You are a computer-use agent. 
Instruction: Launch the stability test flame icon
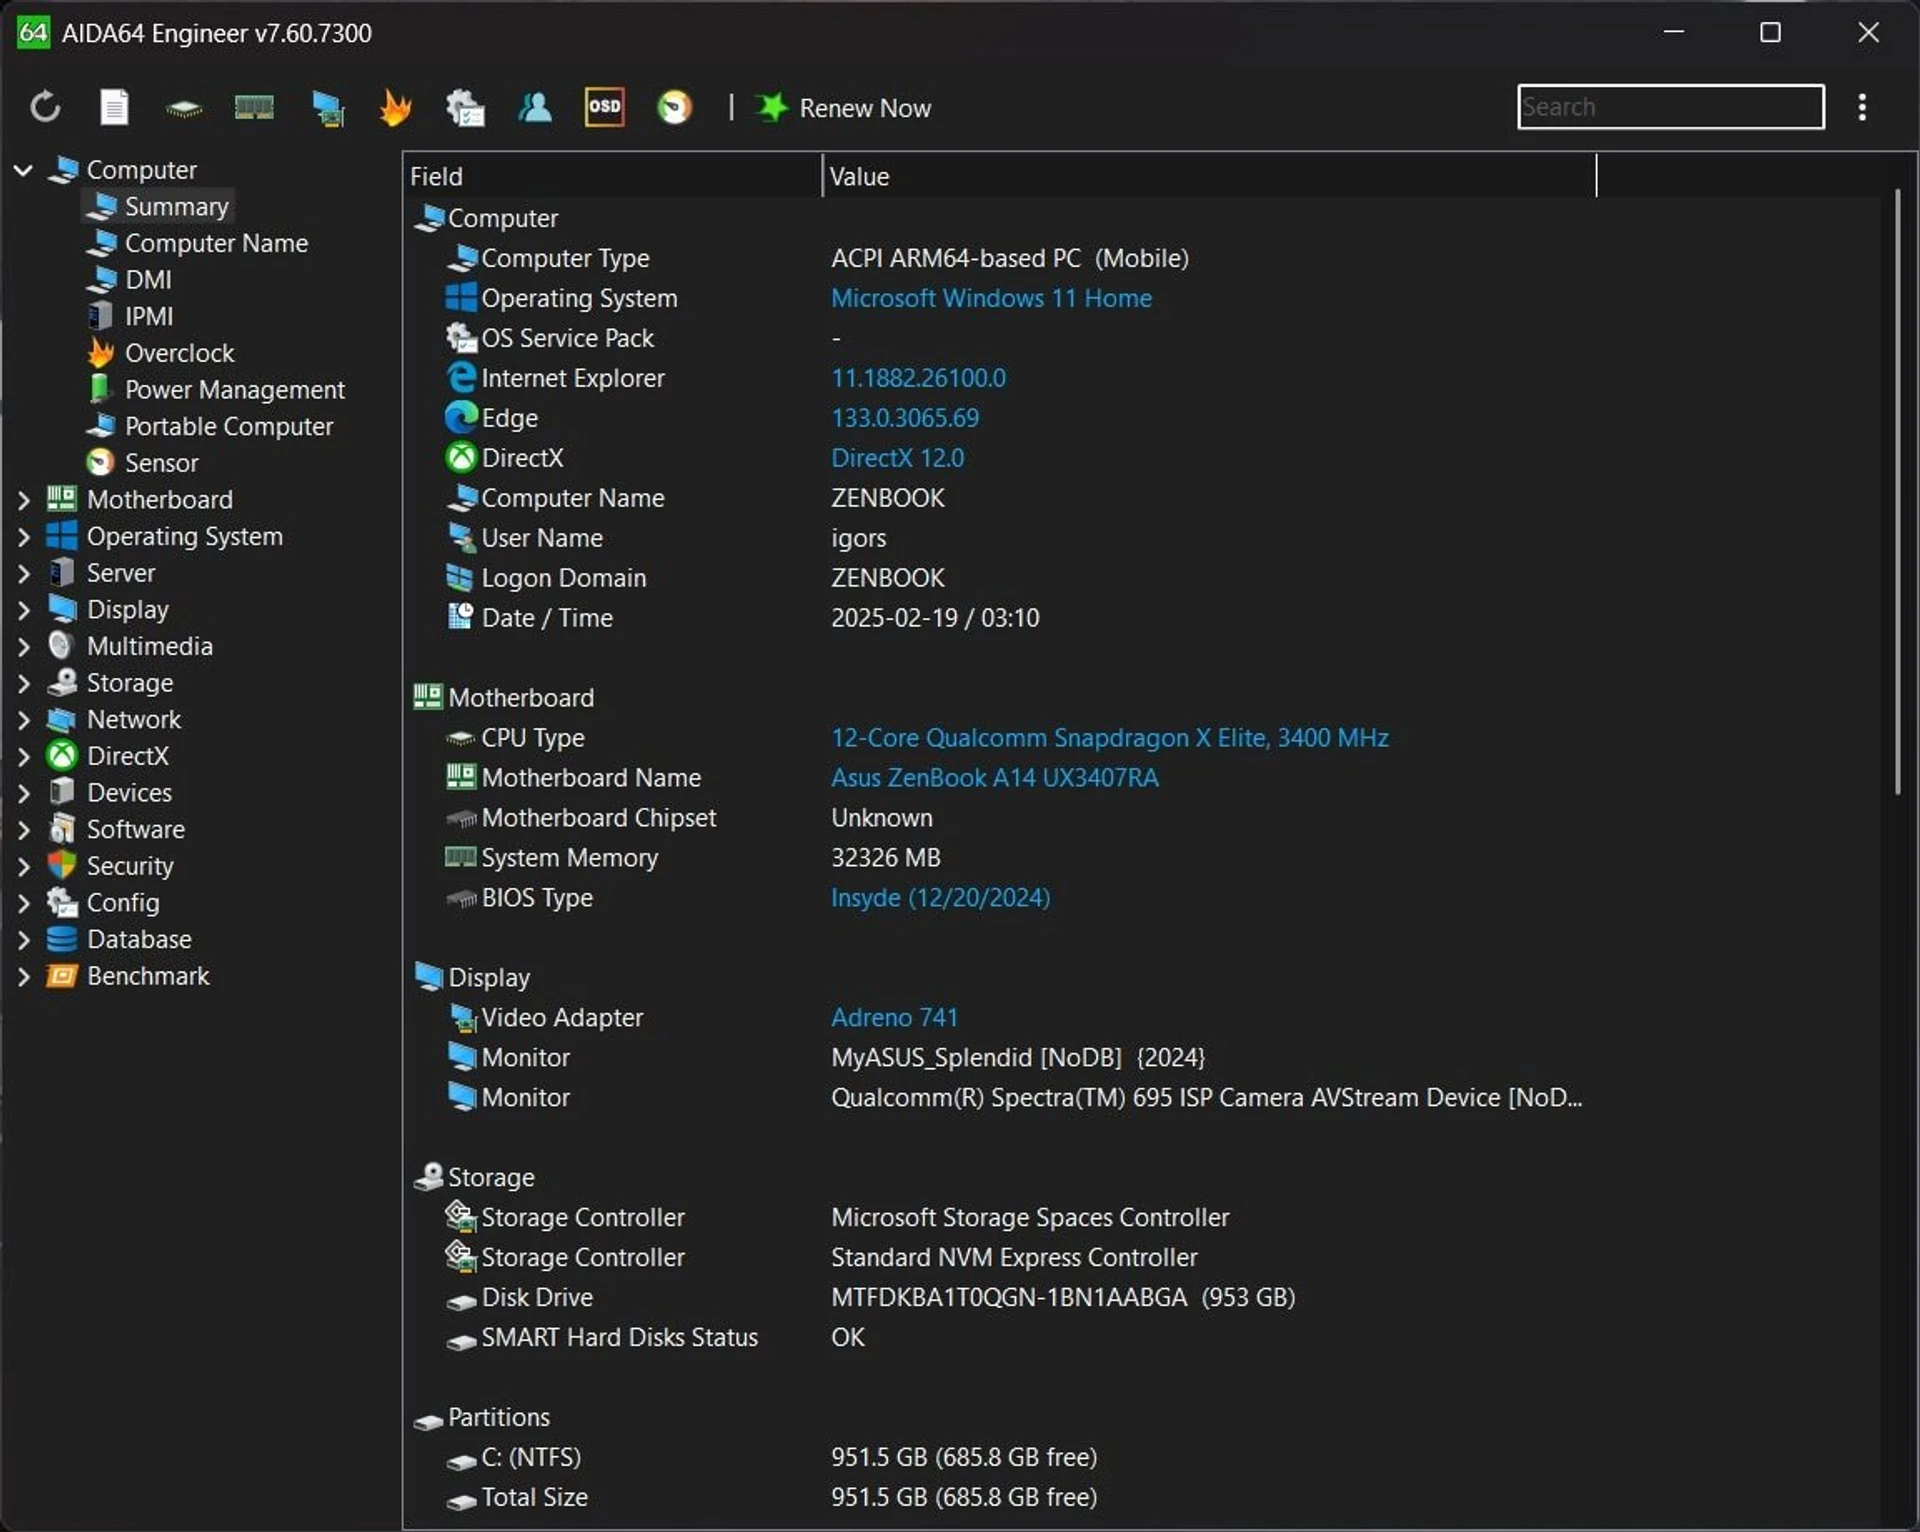pyautogui.click(x=396, y=107)
